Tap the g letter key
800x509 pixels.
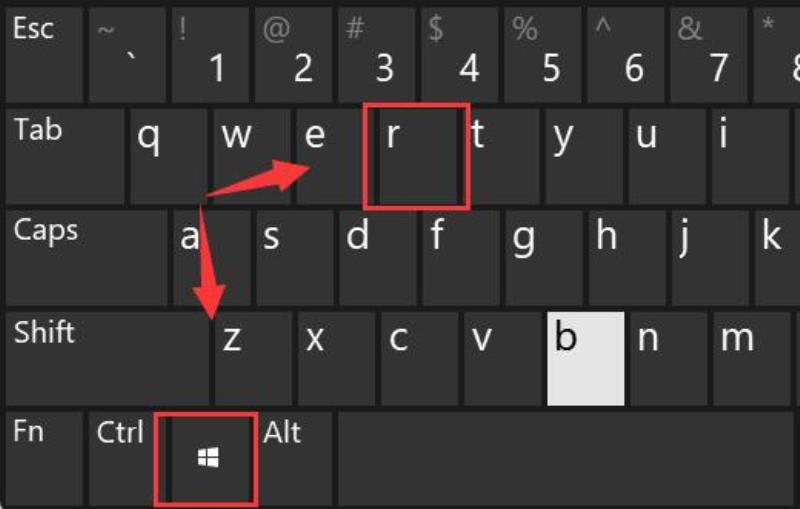point(544,258)
